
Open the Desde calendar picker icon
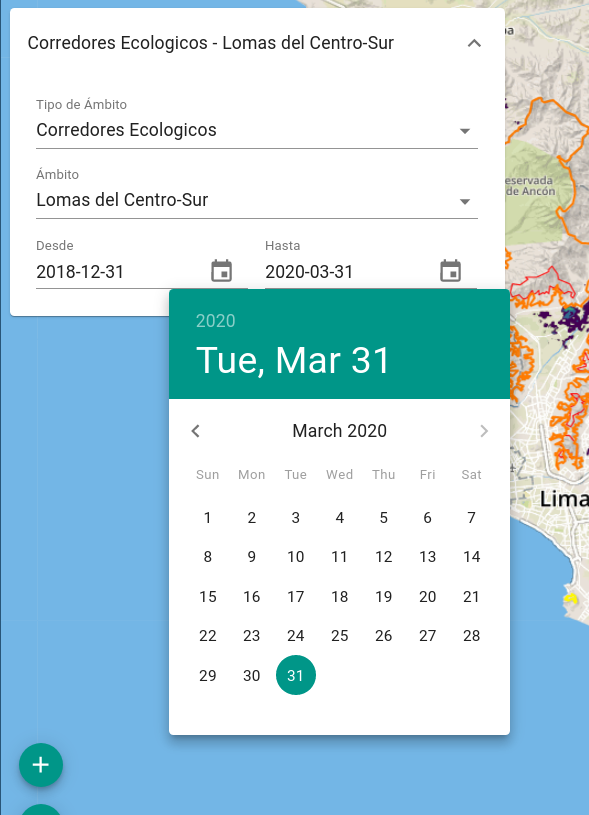[x=221, y=271]
